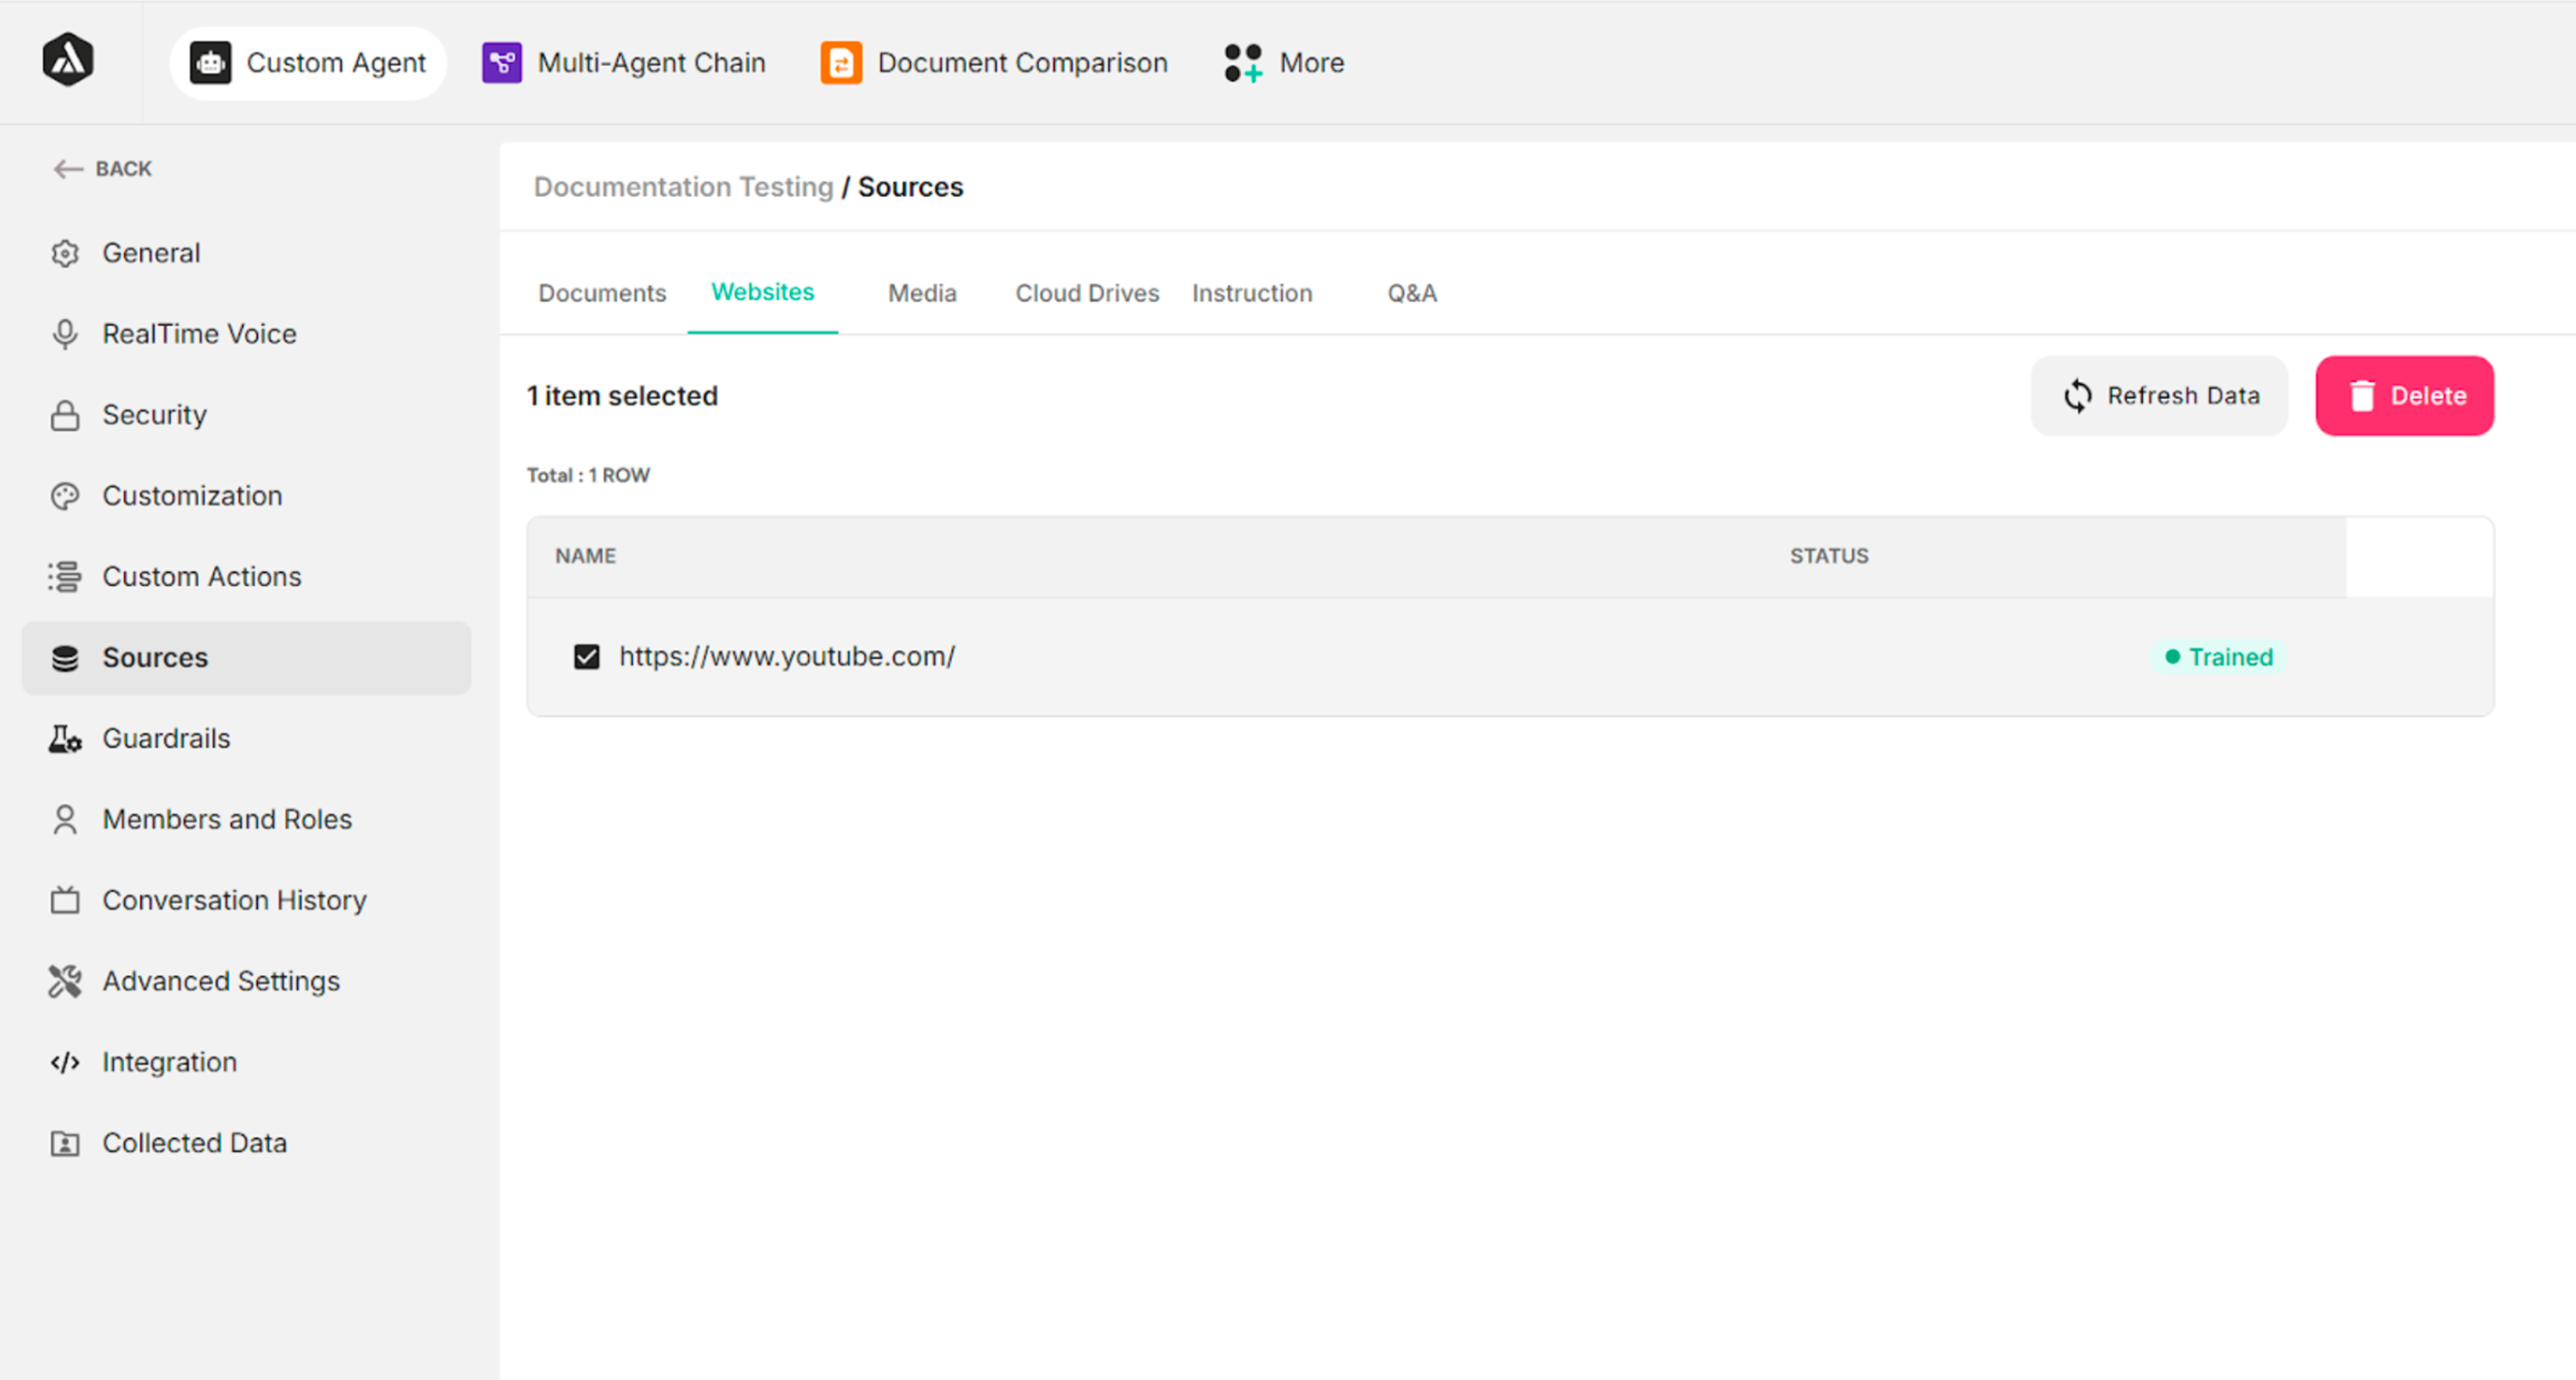Click the Guardrails flask icon

click(x=65, y=739)
